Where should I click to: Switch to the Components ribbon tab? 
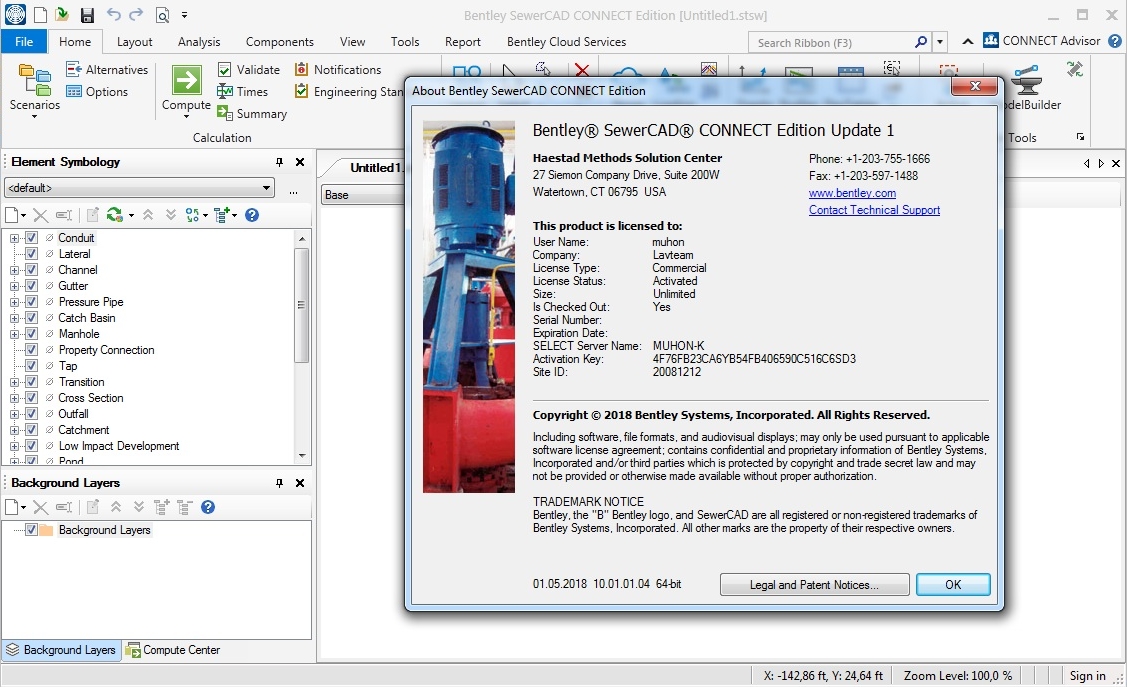pos(280,42)
